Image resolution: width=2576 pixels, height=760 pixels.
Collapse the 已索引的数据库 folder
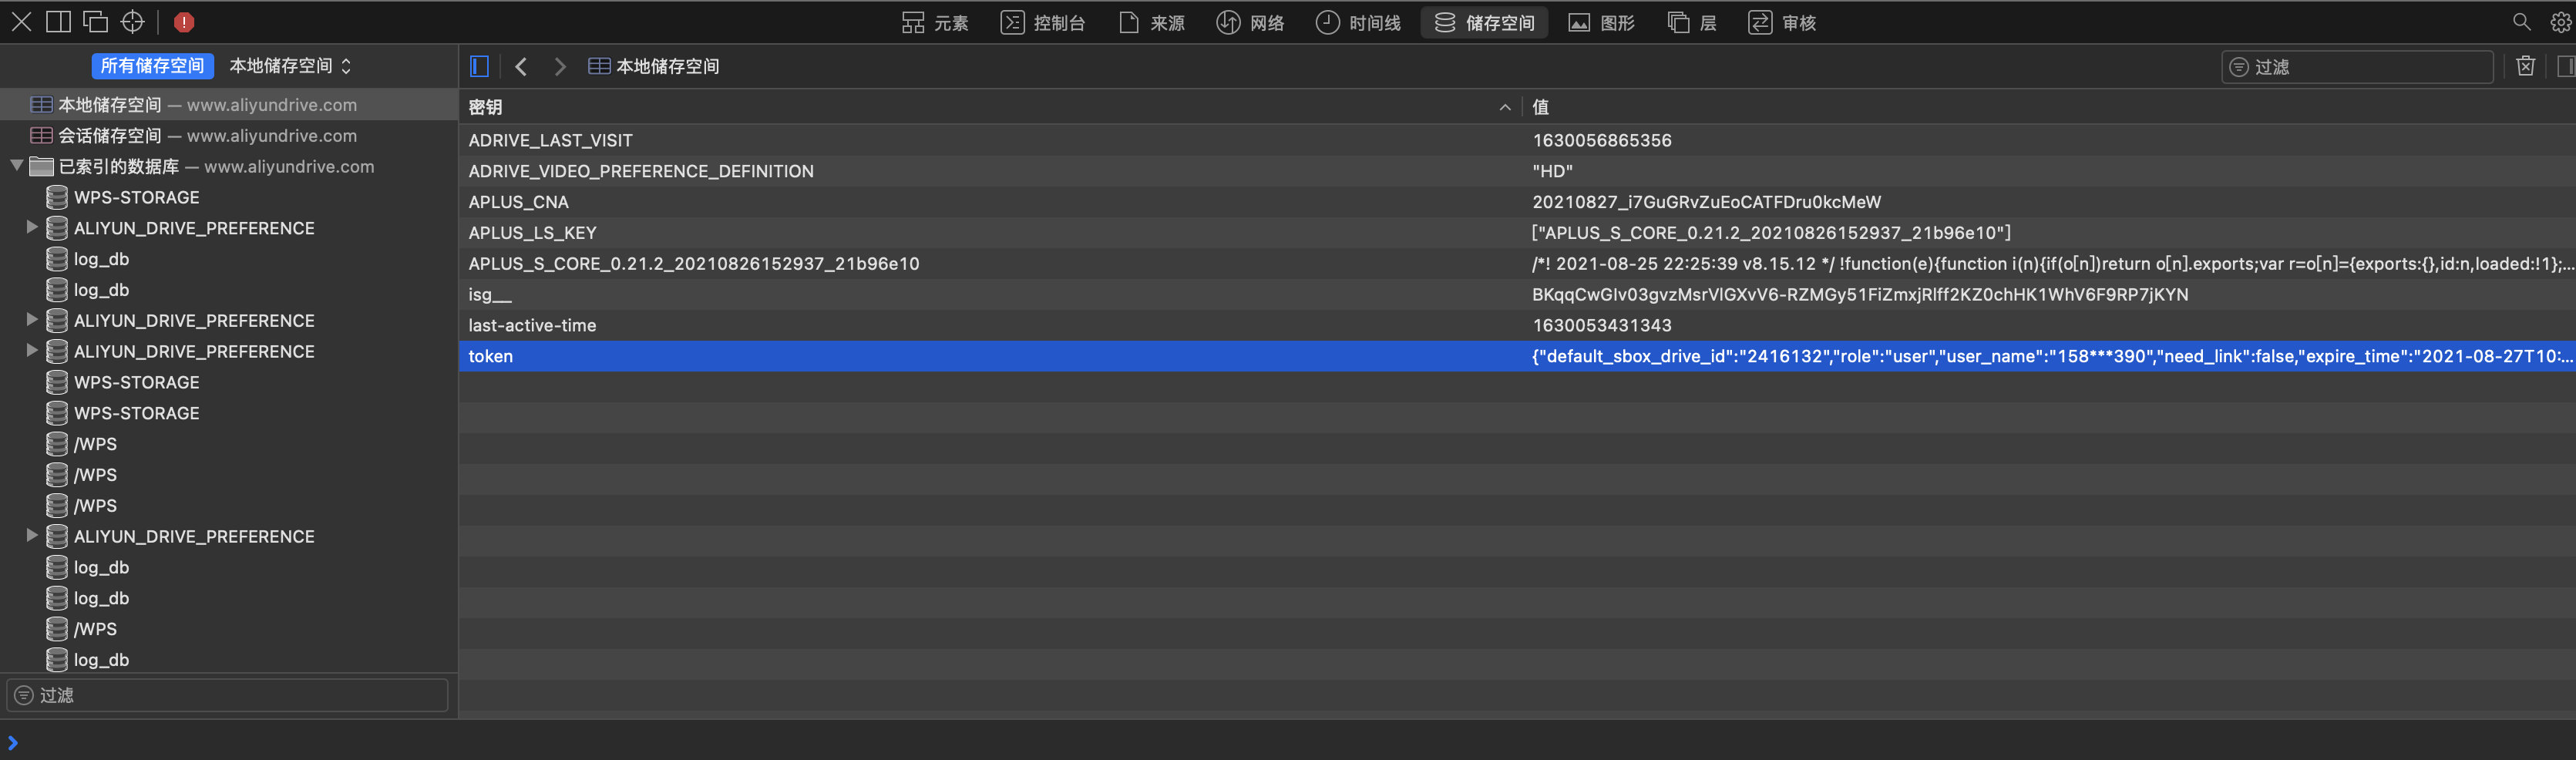(17, 166)
